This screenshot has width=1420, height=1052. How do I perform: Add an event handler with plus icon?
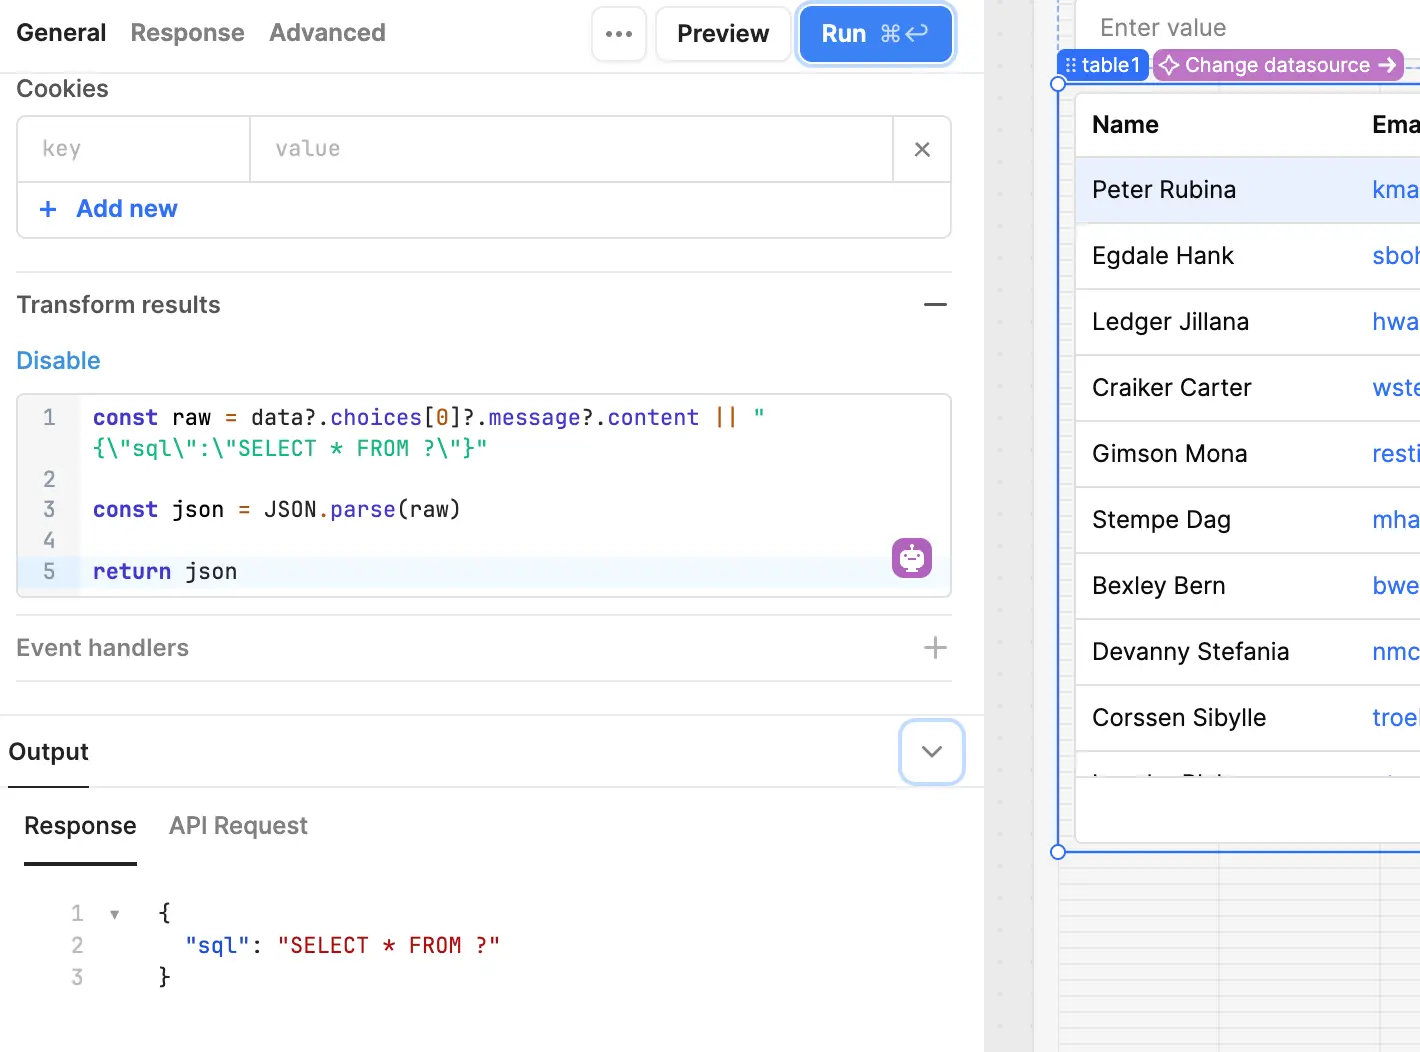[x=935, y=648]
